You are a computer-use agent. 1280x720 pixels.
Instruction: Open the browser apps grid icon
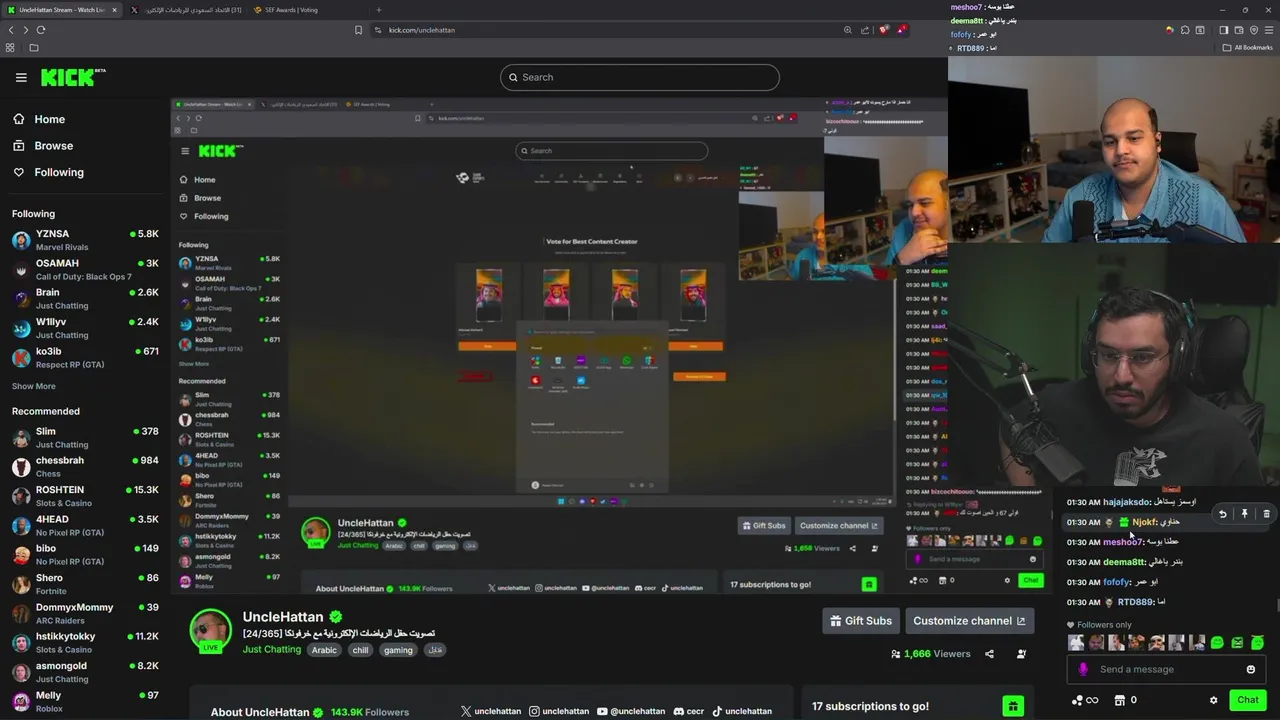(x=10, y=48)
